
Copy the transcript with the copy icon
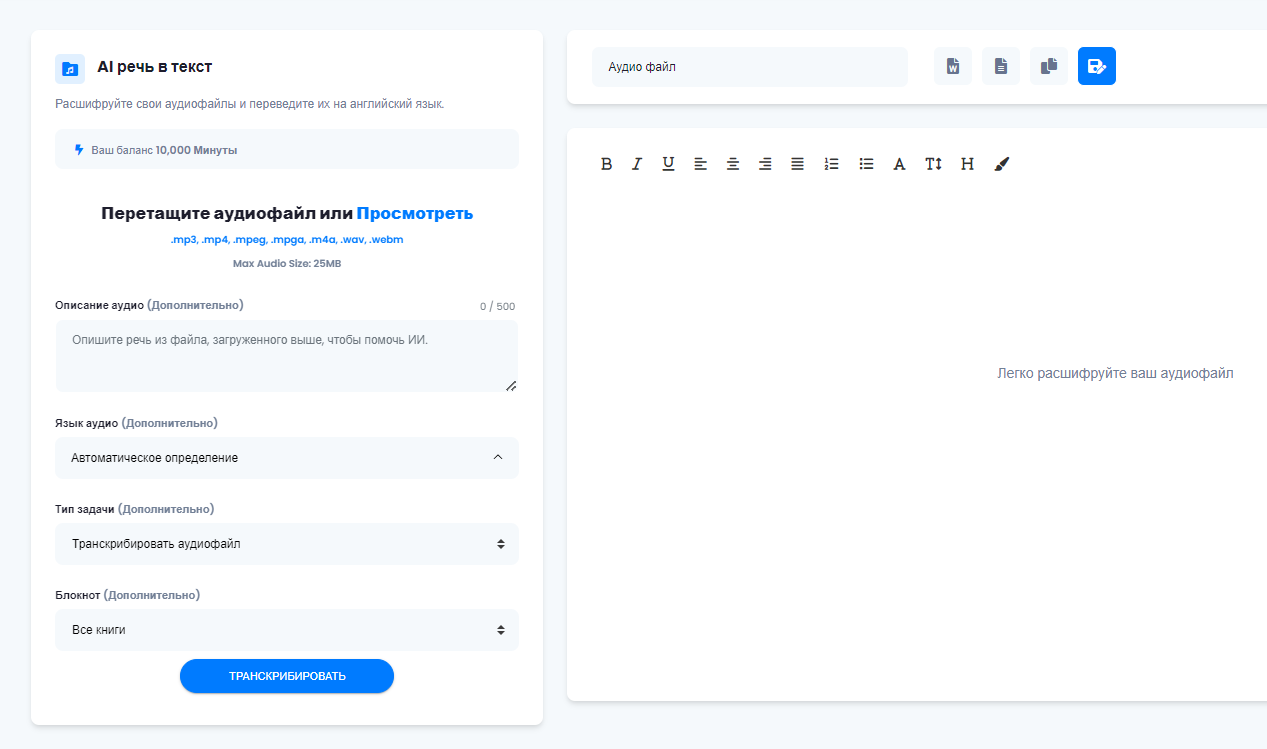(x=1048, y=66)
